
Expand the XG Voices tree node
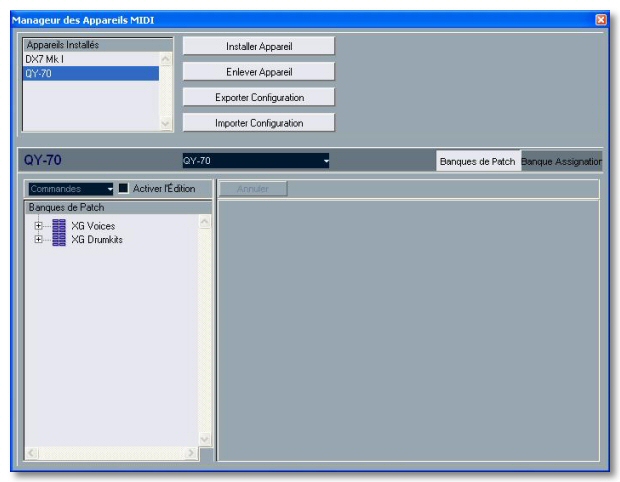pos(38,226)
